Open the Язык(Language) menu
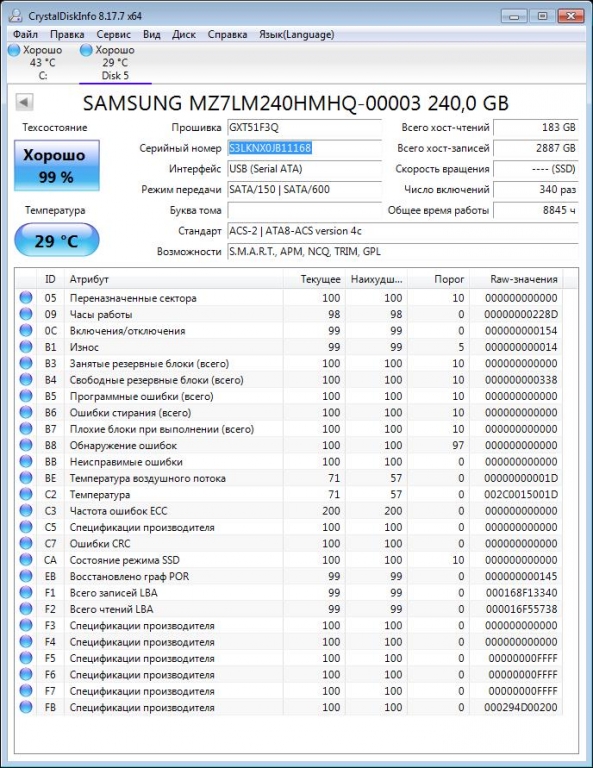 coord(297,34)
